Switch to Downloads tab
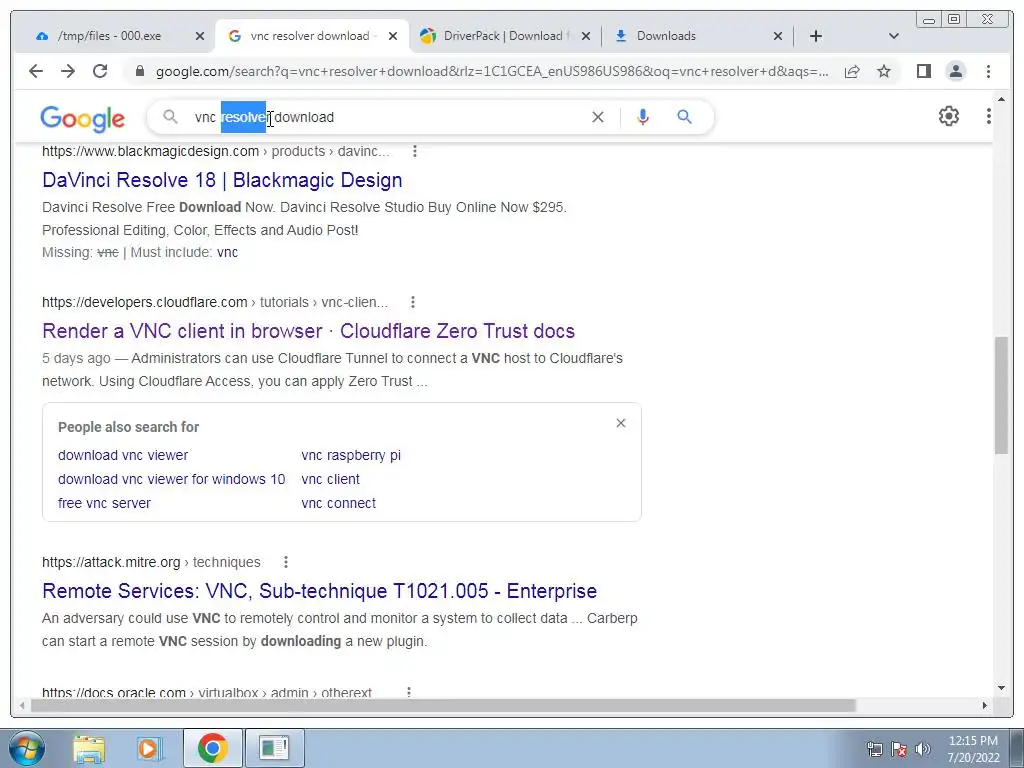Image resolution: width=1024 pixels, height=768 pixels. click(x=666, y=36)
